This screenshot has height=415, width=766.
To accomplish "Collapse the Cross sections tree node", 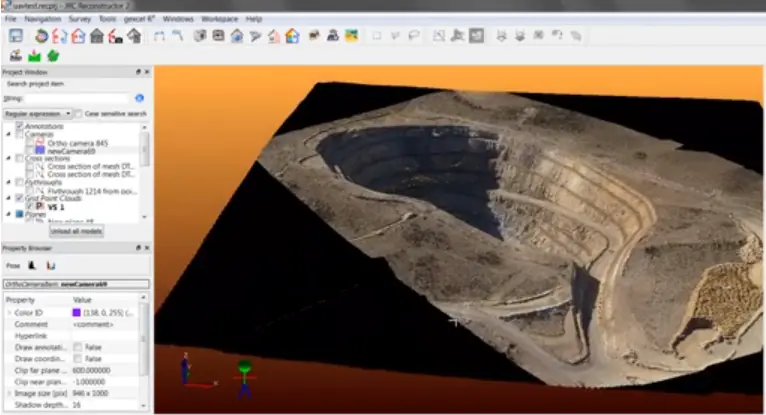I will (x=9, y=158).
